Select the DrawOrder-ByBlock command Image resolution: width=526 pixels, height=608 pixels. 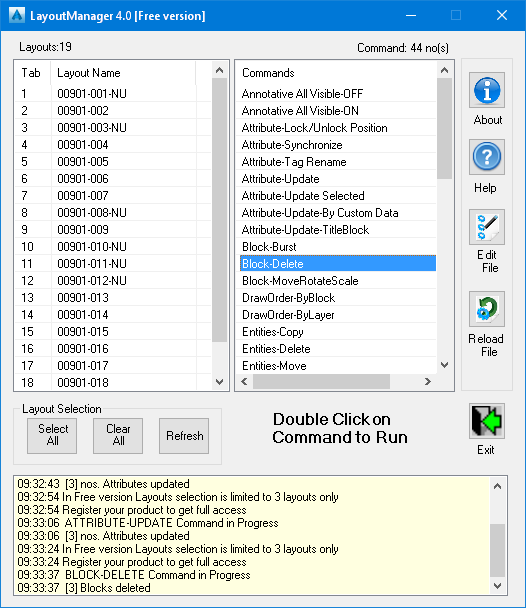[x=336, y=298]
